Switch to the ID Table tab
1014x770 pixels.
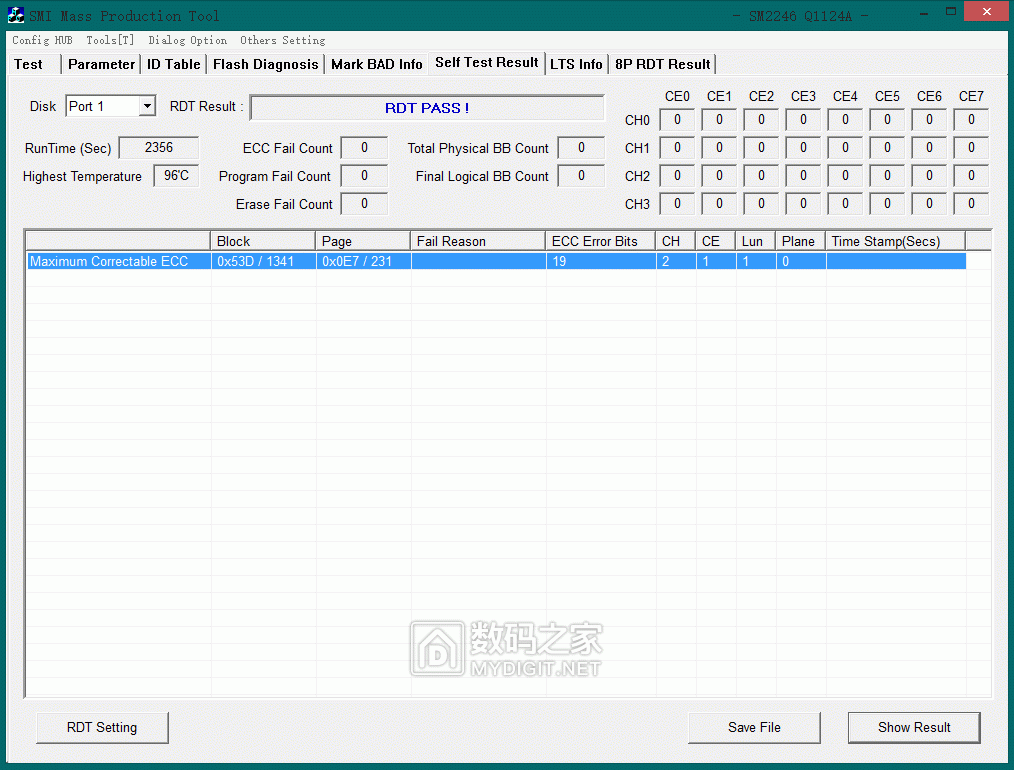point(174,64)
